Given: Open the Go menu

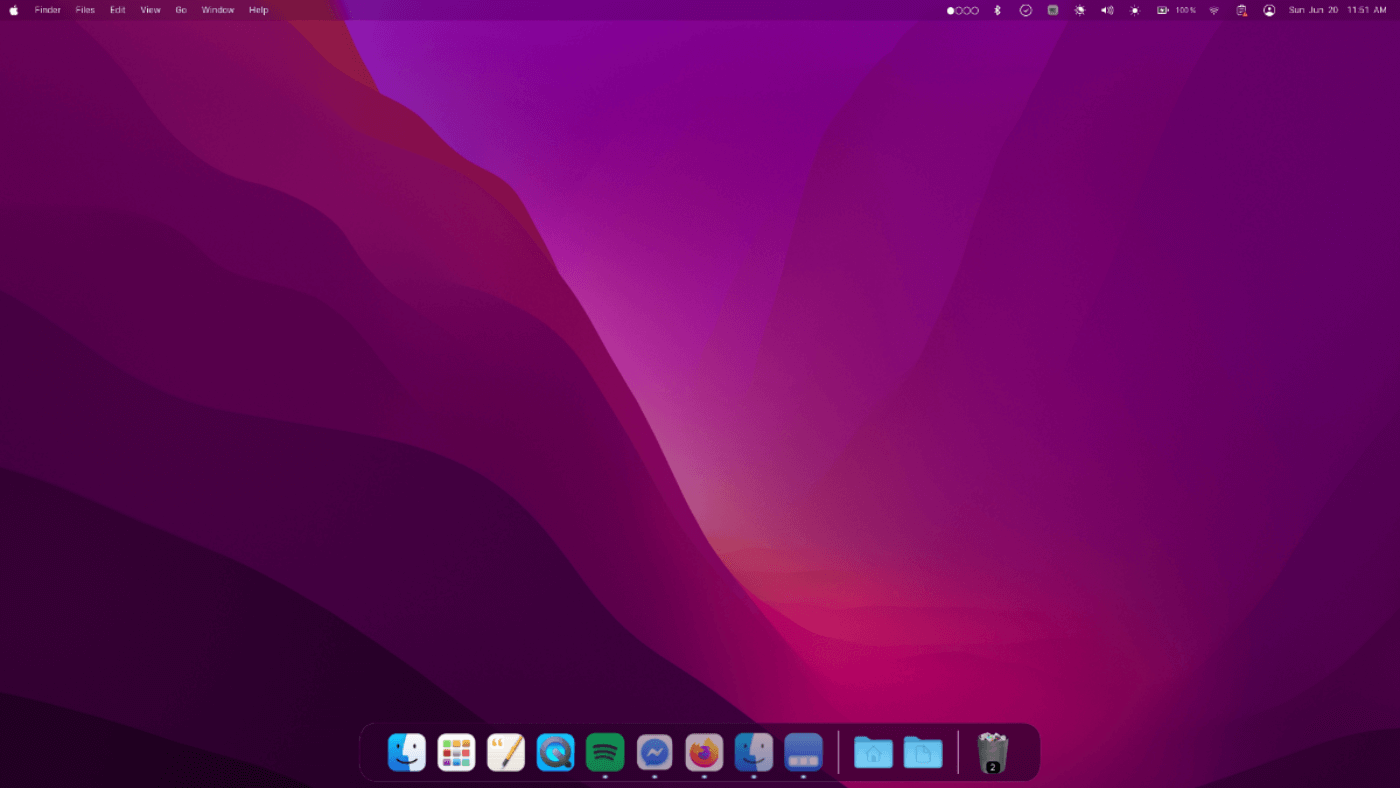Looking at the screenshot, I should point(181,10).
